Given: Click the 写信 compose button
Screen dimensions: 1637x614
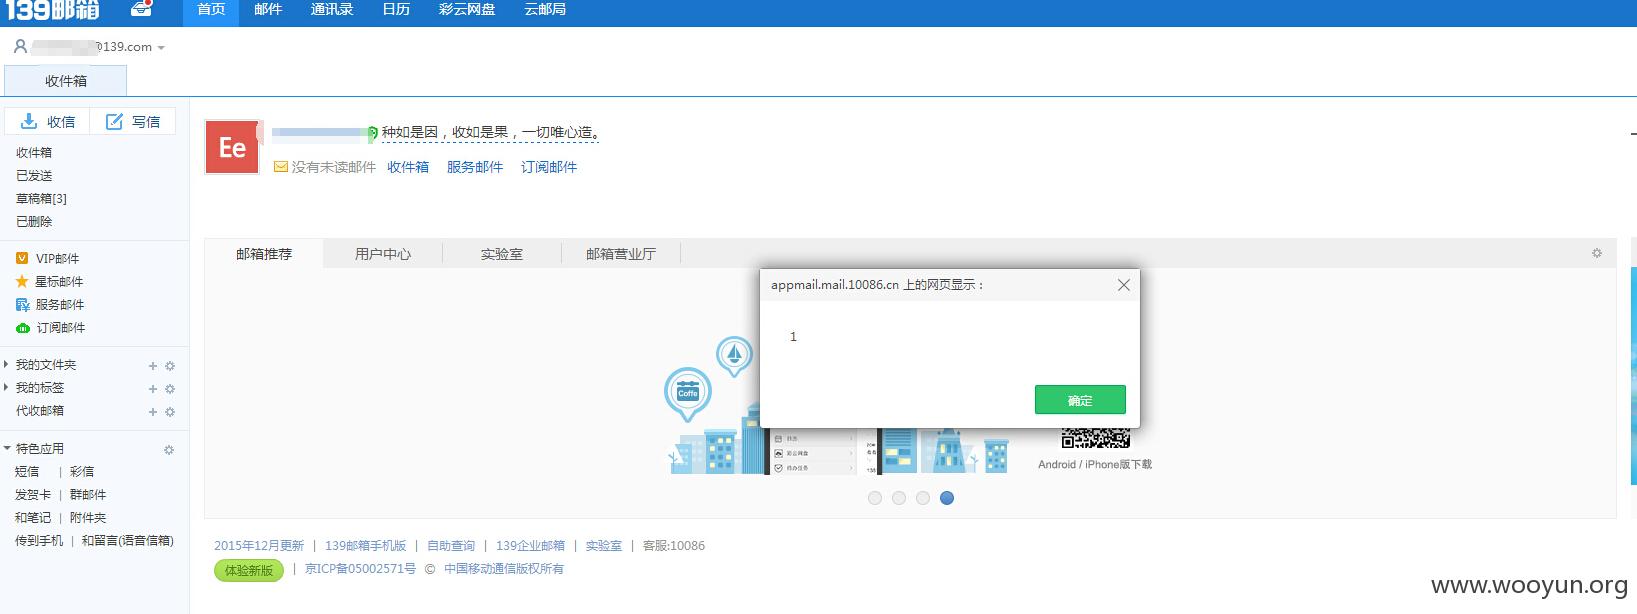Looking at the screenshot, I should click(x=133, y=121).
